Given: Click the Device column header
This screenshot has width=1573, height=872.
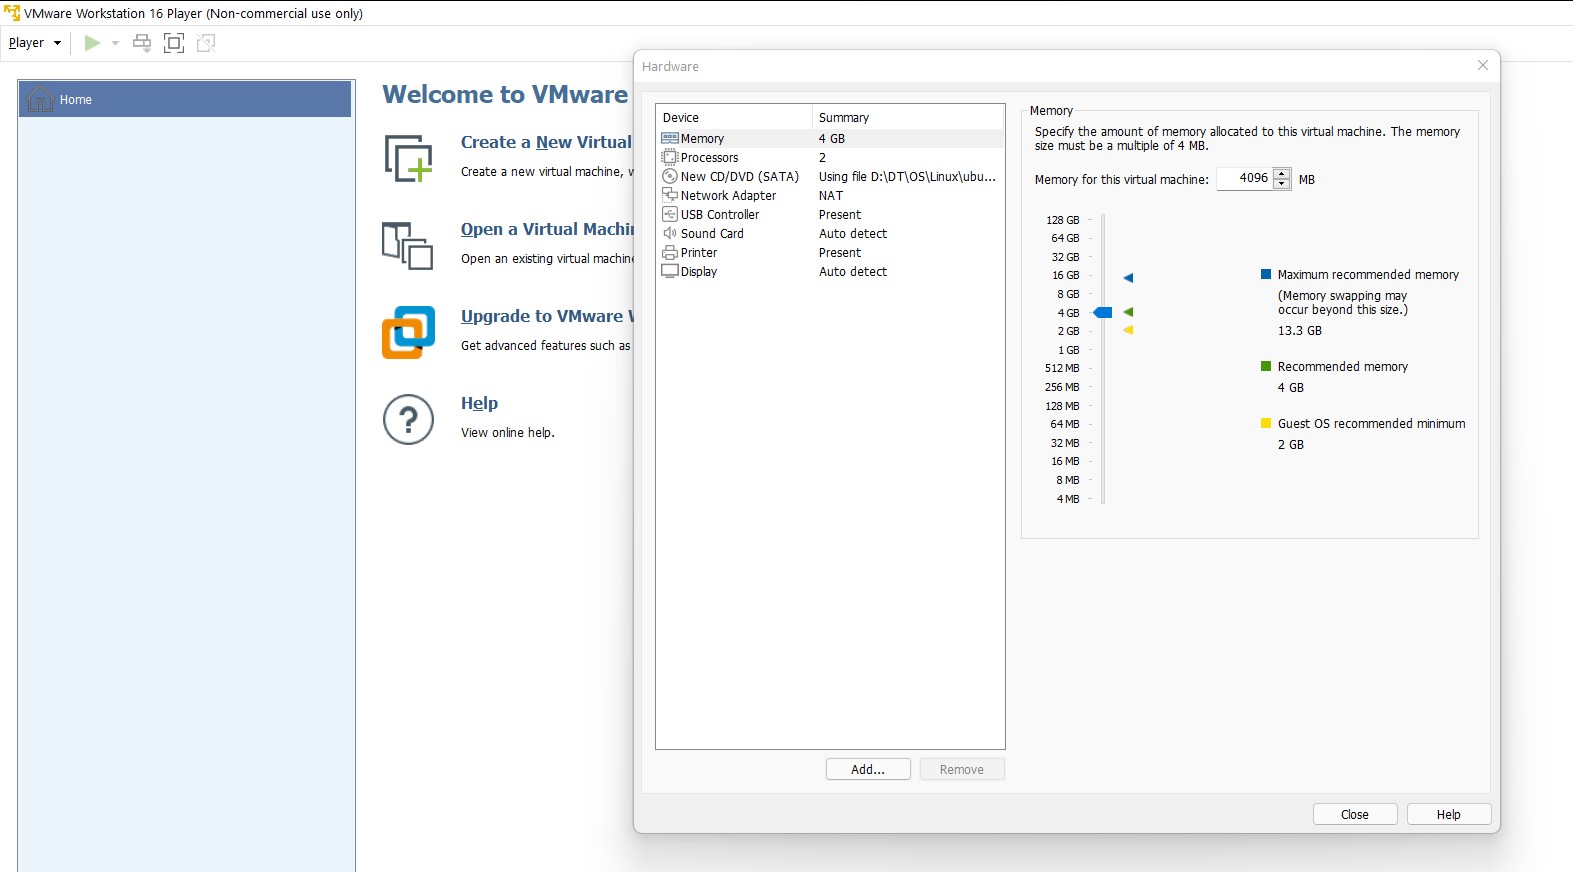Looking at the screenshot, I should (734, 117).
